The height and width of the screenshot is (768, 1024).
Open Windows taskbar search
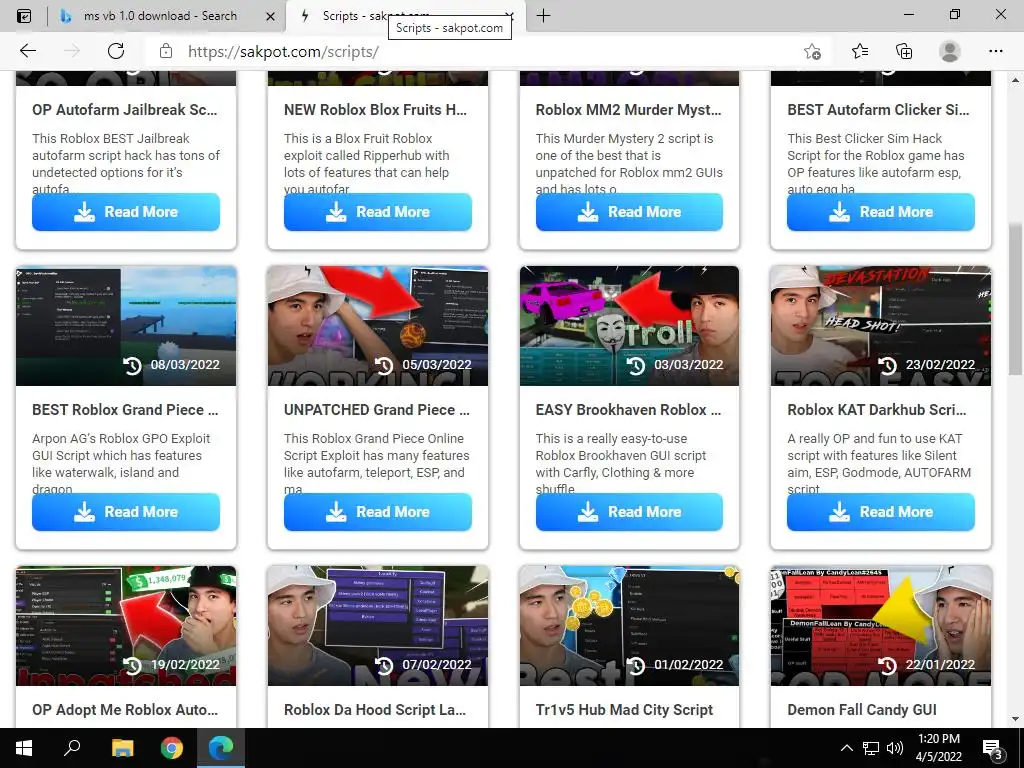[x=72, y=748]
